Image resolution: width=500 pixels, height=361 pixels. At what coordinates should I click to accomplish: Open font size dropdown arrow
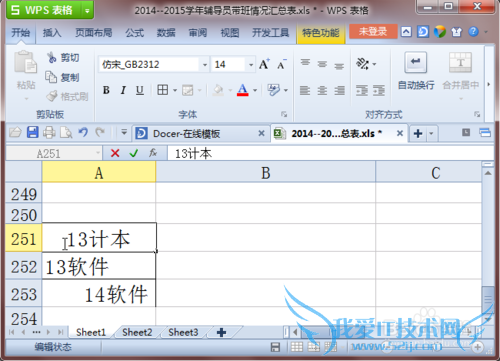tap(251, 64)
